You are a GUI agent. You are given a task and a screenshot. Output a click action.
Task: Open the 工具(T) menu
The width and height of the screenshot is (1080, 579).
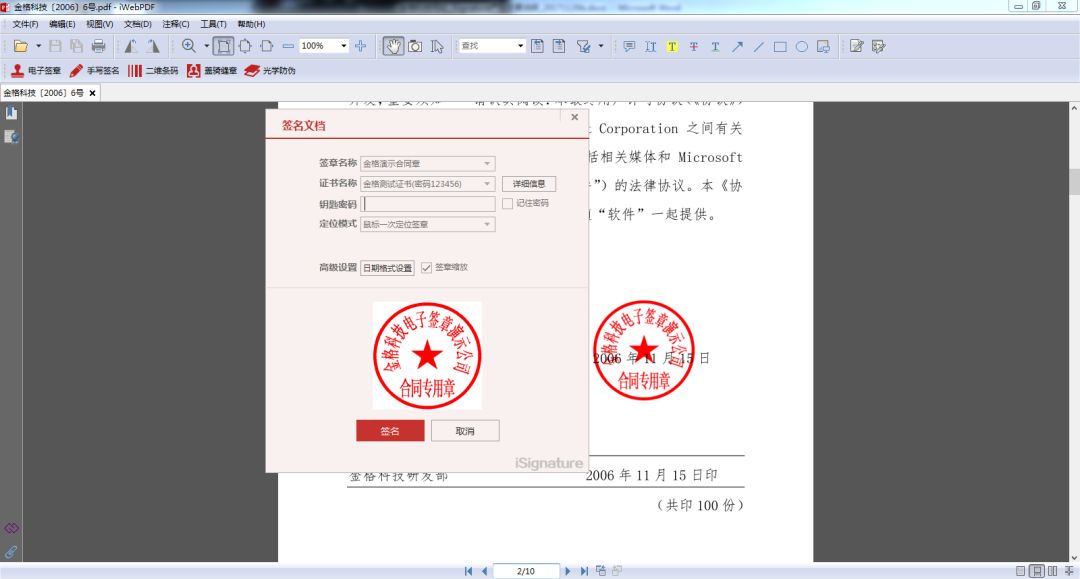tap(213, 24)
